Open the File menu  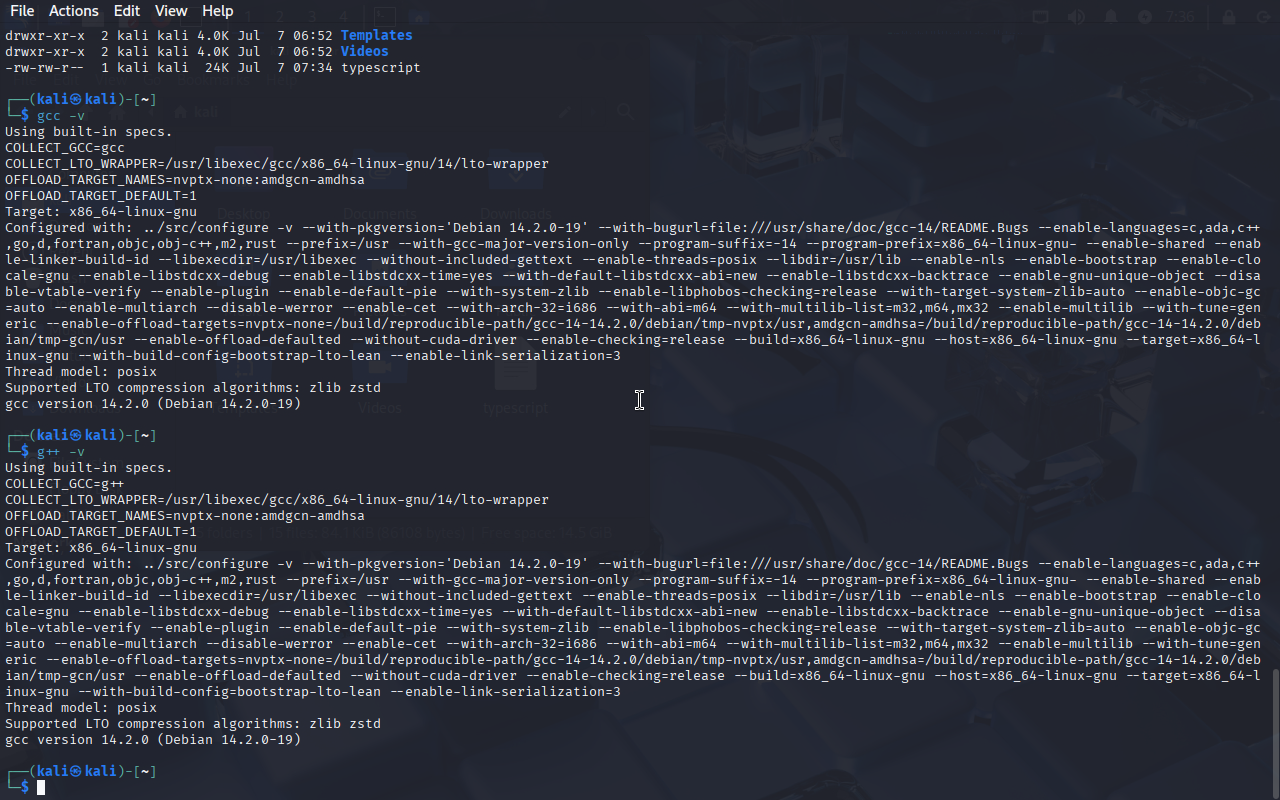point(22,11)
